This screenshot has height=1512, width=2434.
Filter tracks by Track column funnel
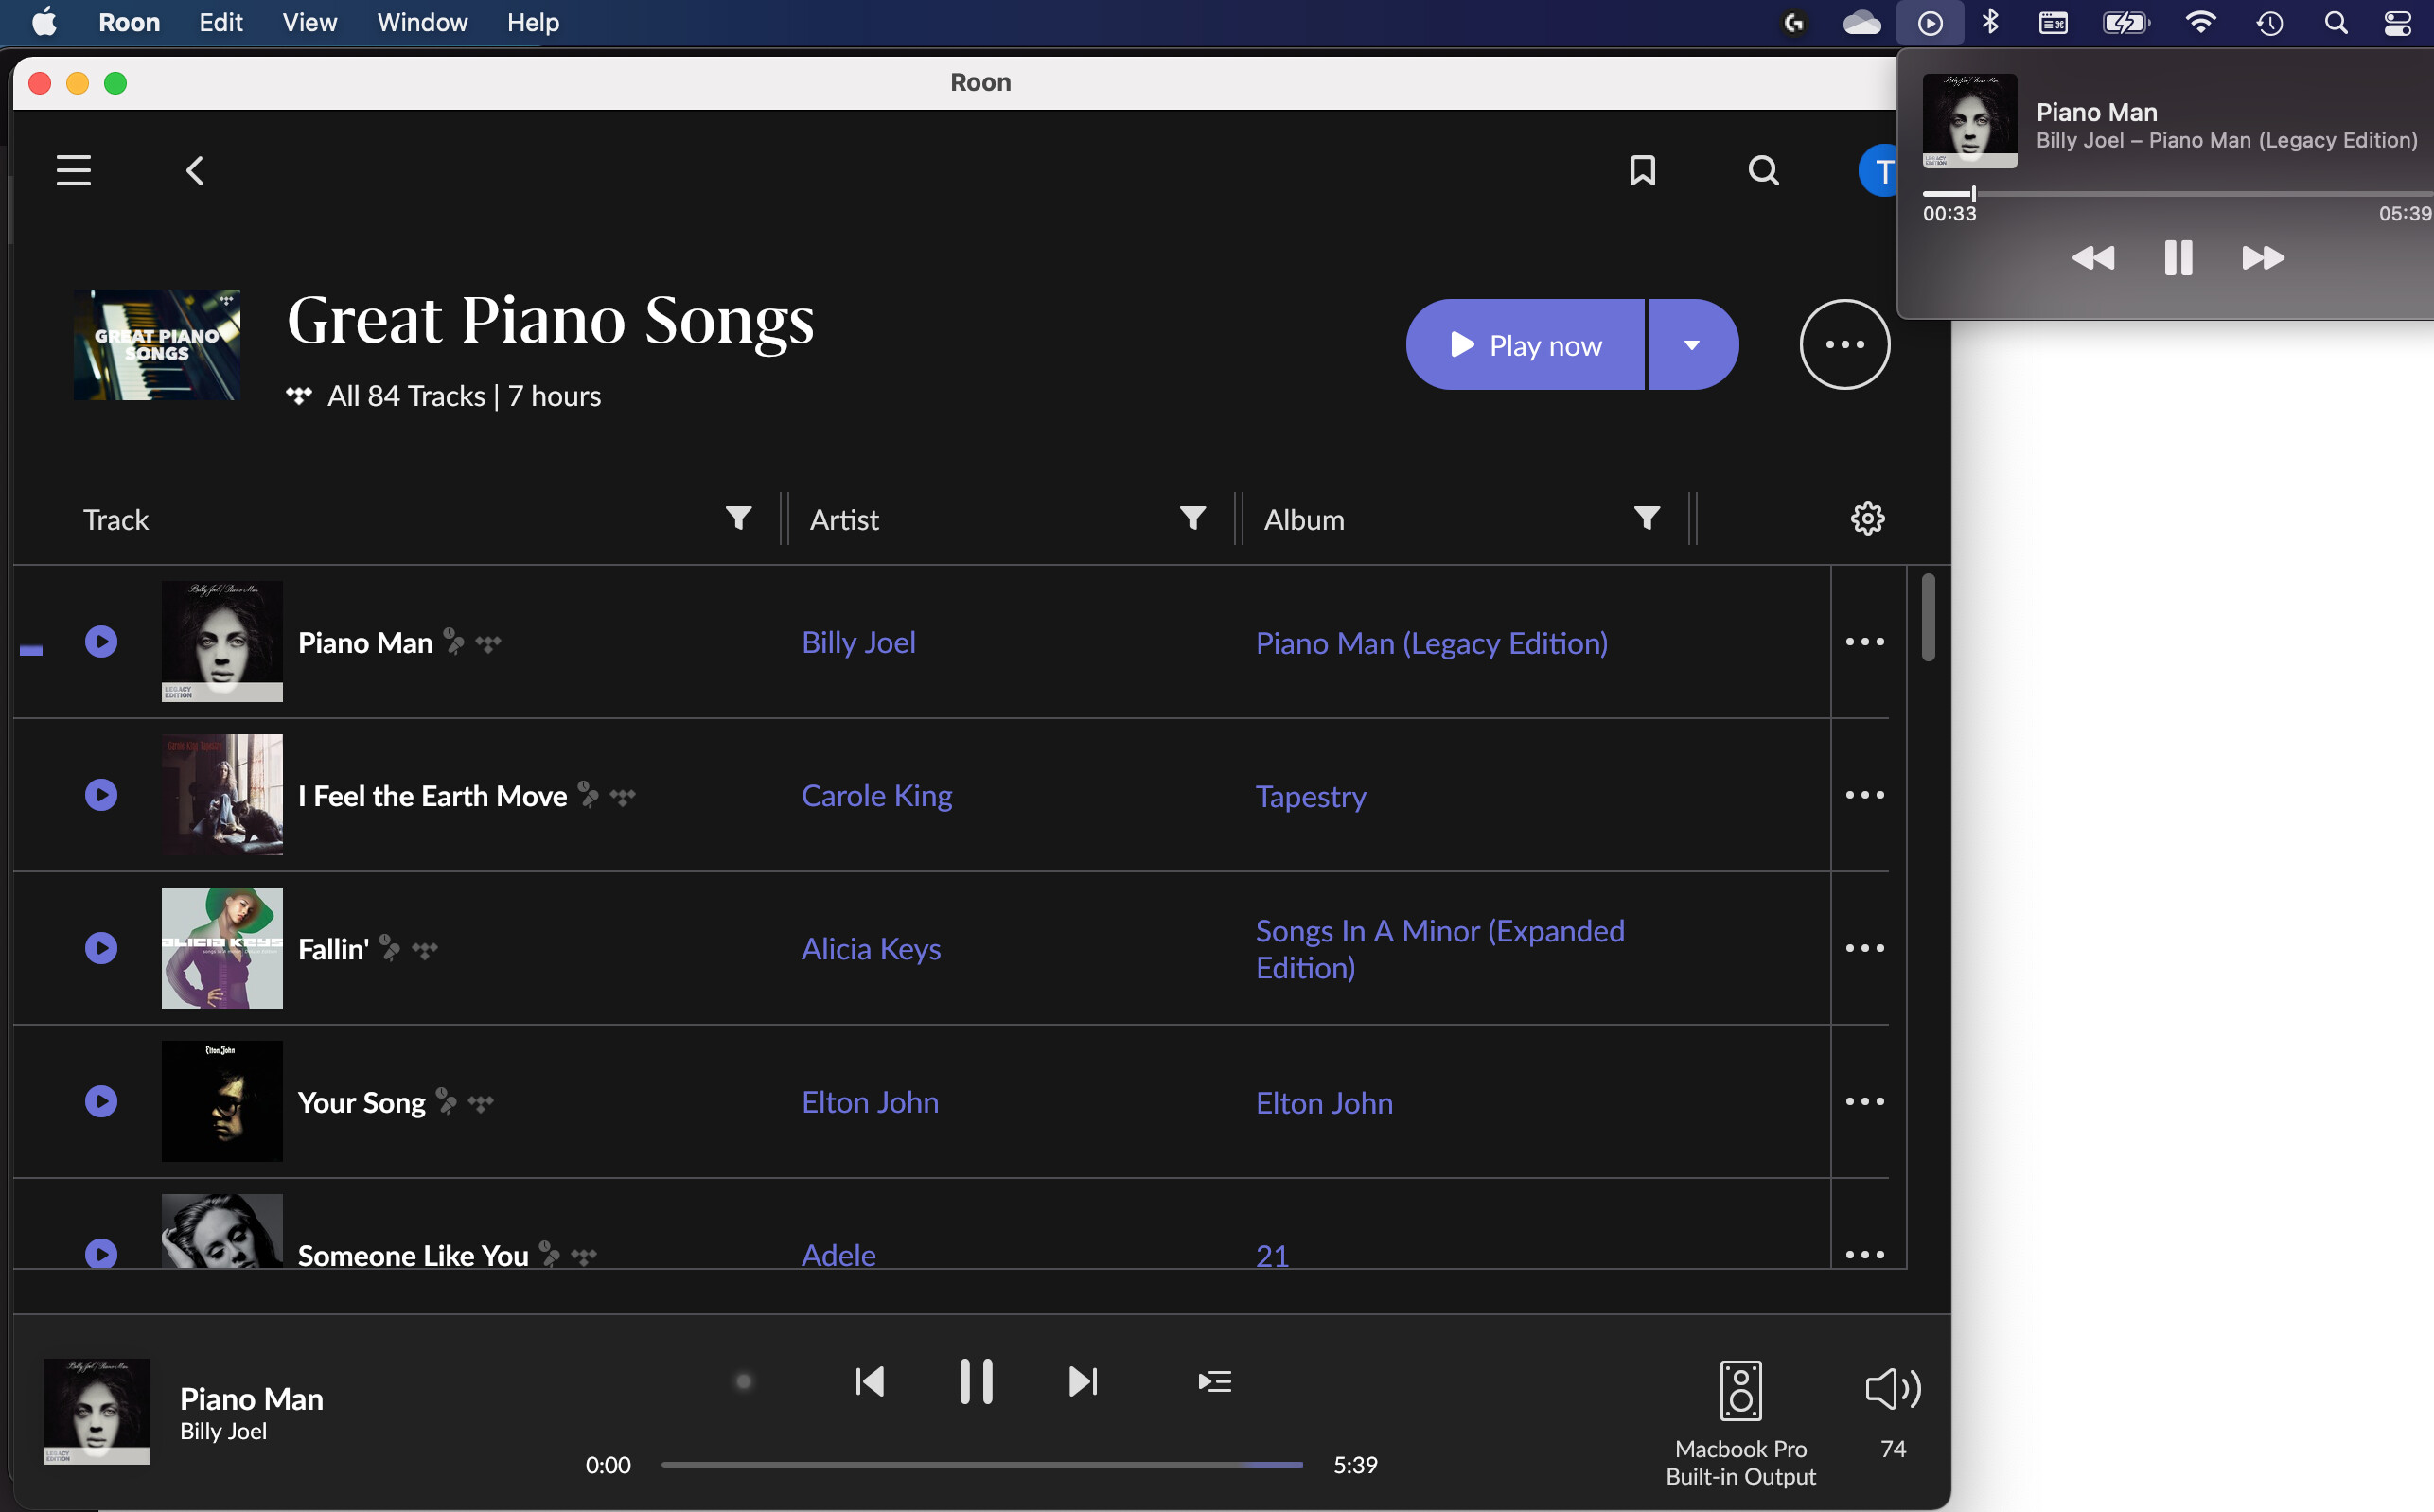point(738,518)
